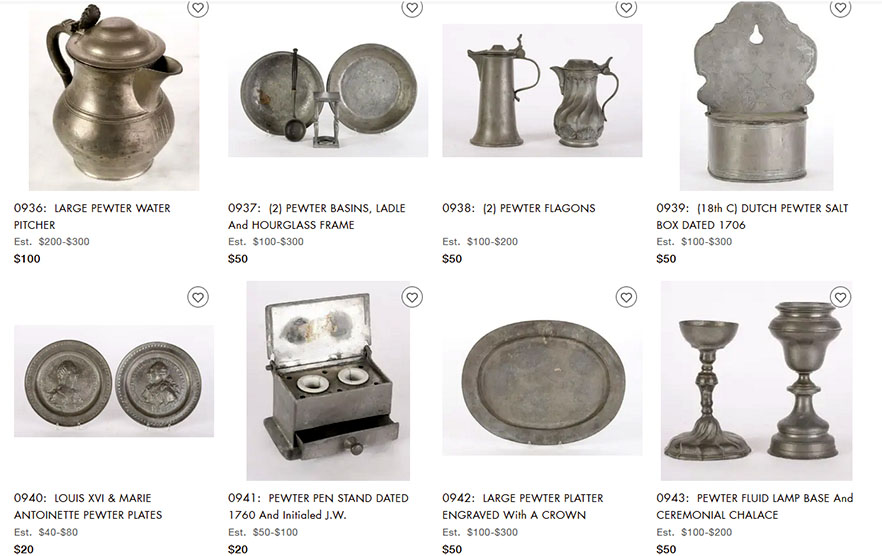Open lot 0937 Pewter Basins, Ladle title link
The width and height of the screenshot is (882, 556).
(317, 217)
